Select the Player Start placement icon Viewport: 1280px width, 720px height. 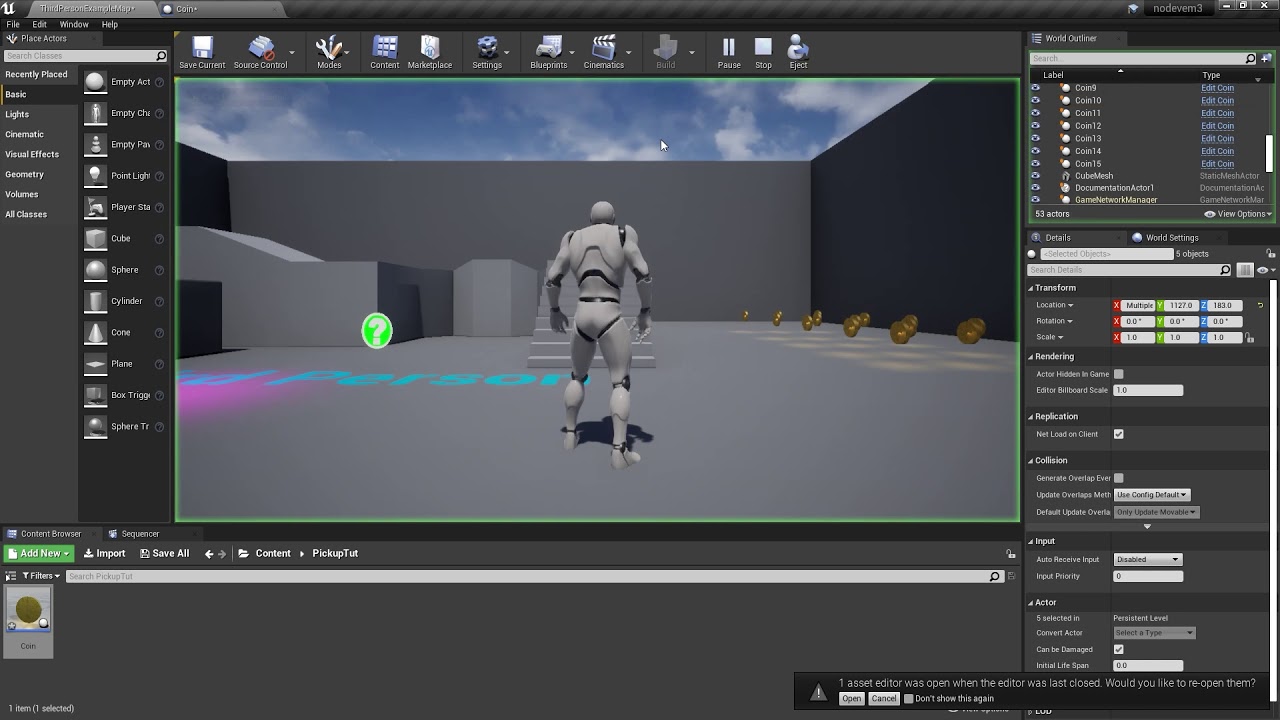coord(95,207)
